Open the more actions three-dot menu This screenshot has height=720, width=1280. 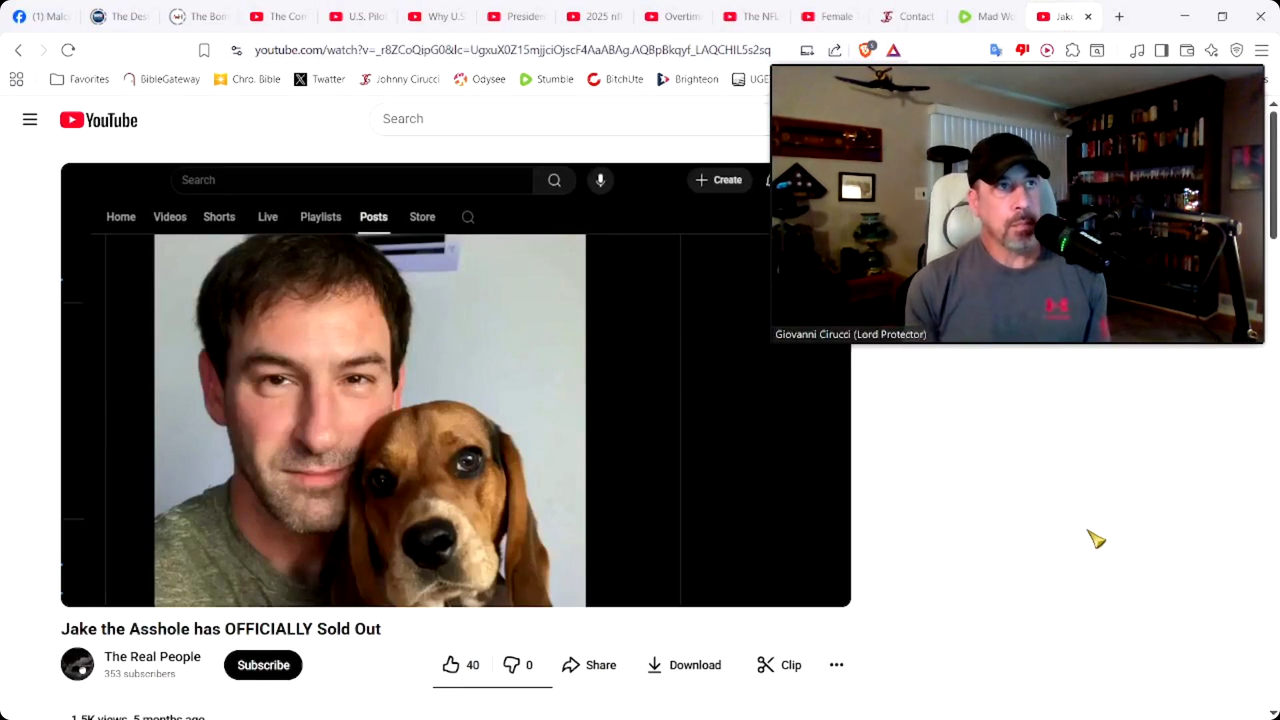click(836, 665)
